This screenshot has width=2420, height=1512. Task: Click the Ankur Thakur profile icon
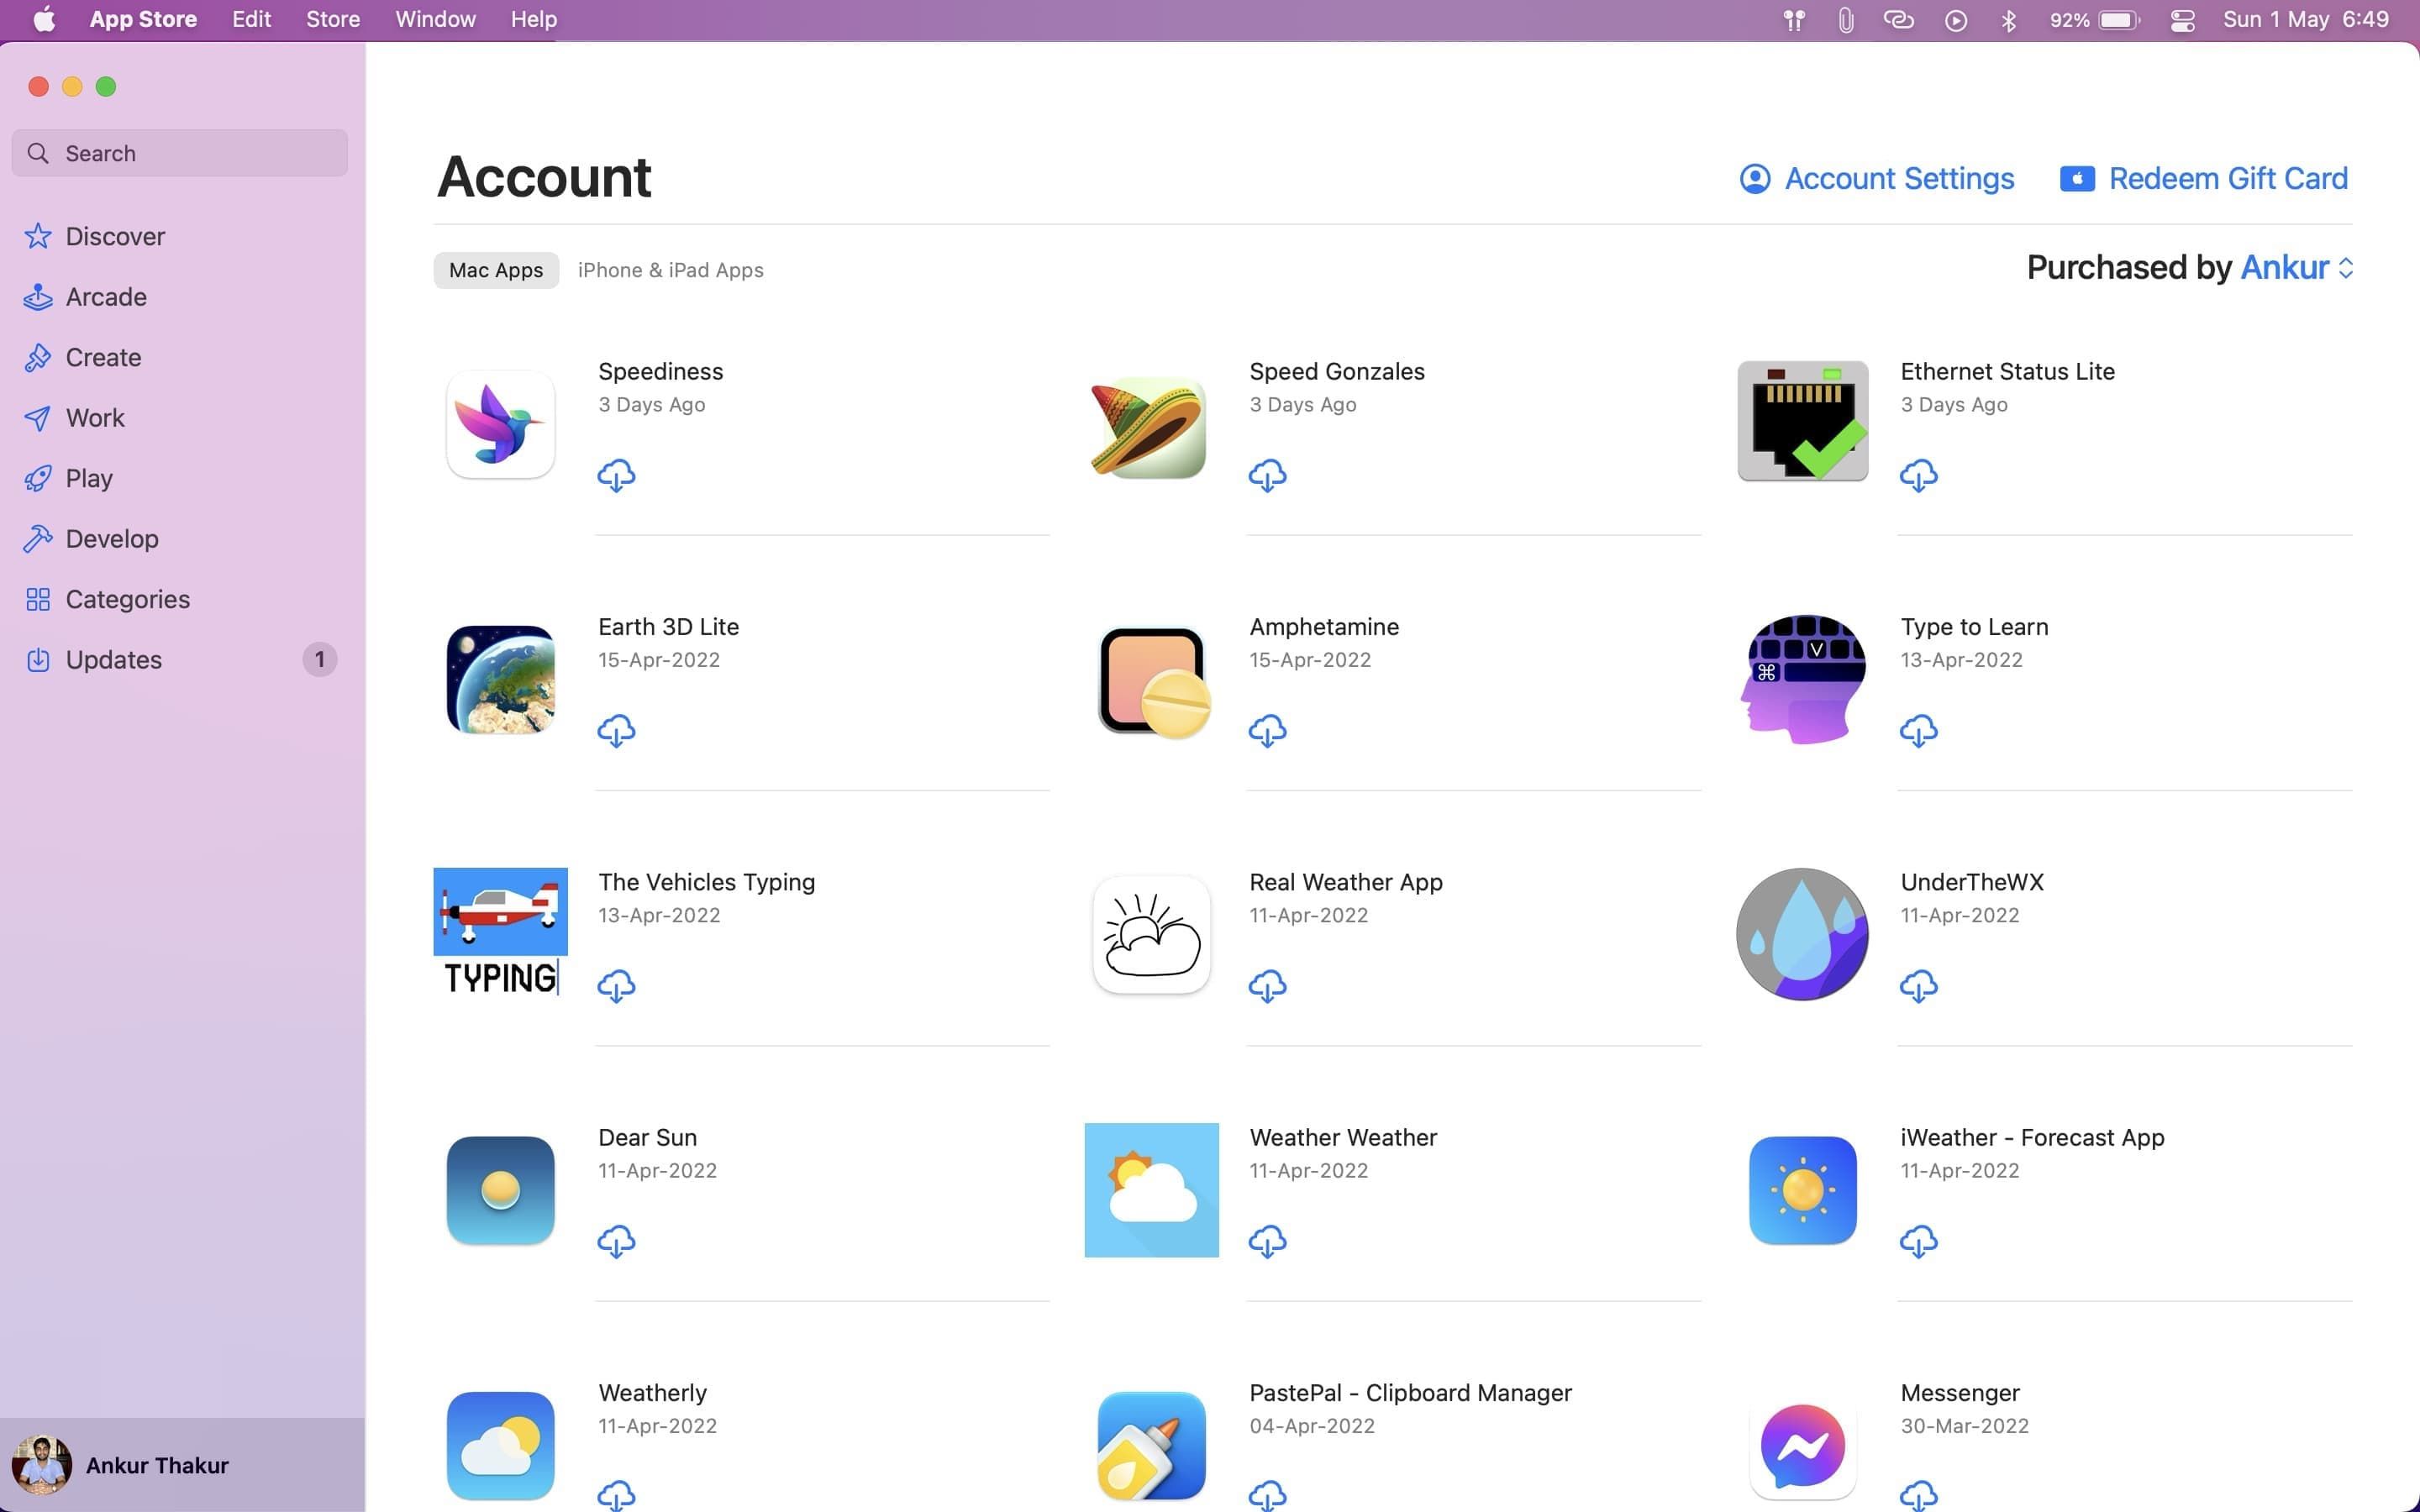click(x=44, y=1463)
